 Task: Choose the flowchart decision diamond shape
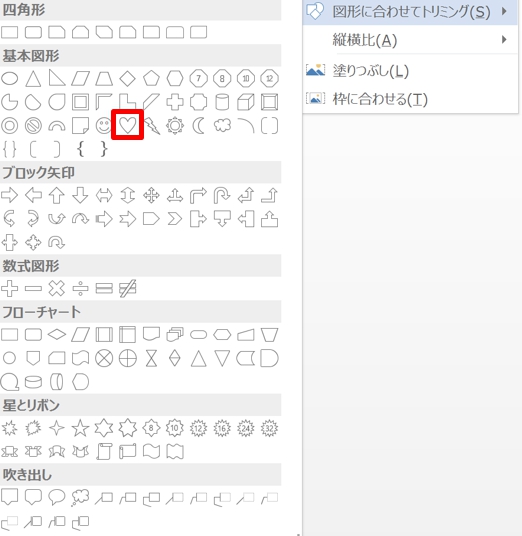57,334
